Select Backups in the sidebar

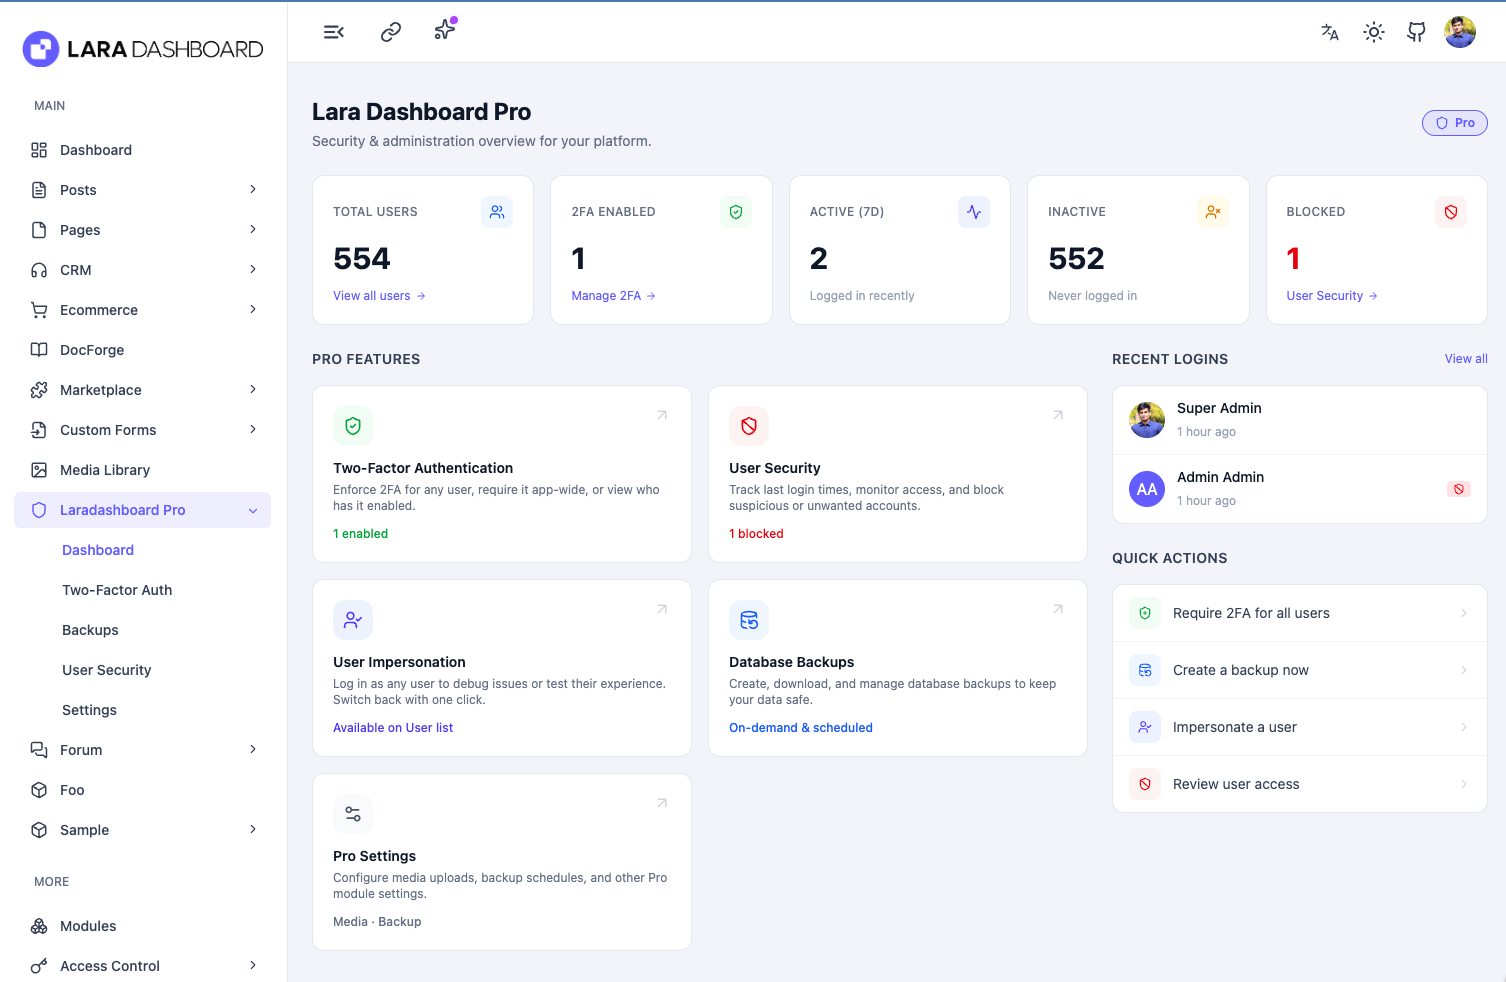point(90,629)
